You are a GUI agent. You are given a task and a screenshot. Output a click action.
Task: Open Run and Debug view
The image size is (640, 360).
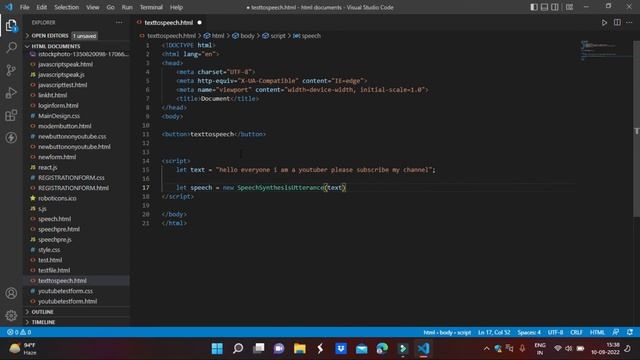(11, 93)
